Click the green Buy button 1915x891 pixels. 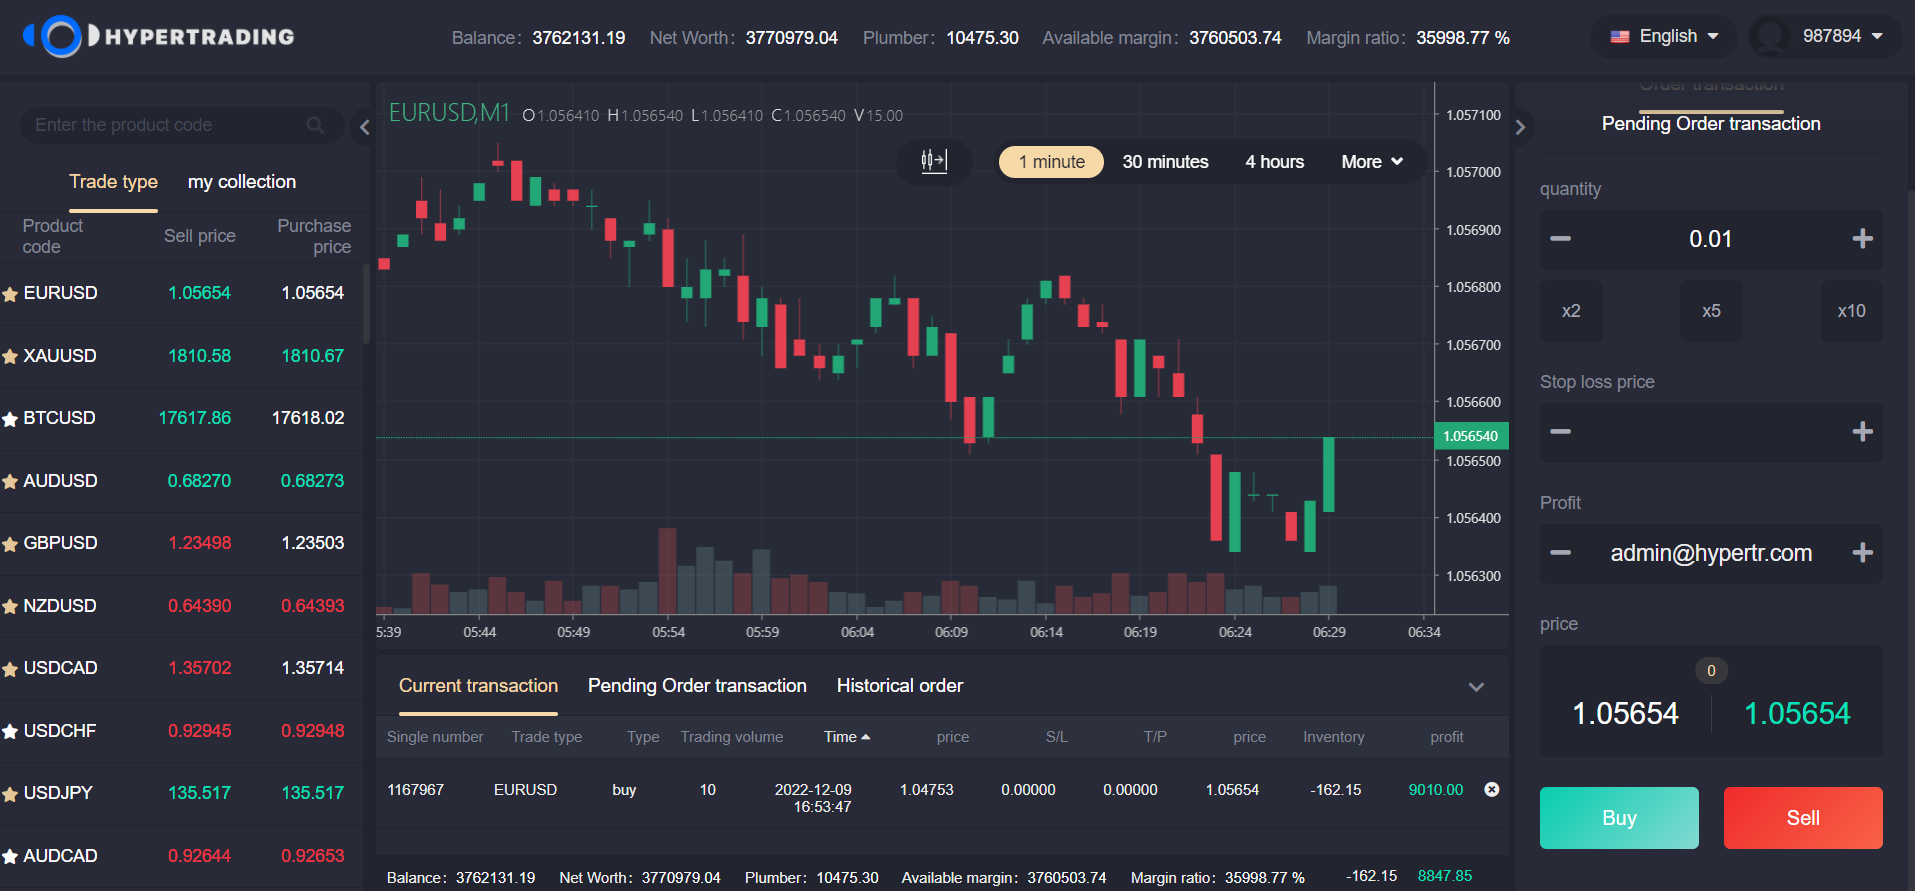click(1619, 818)
